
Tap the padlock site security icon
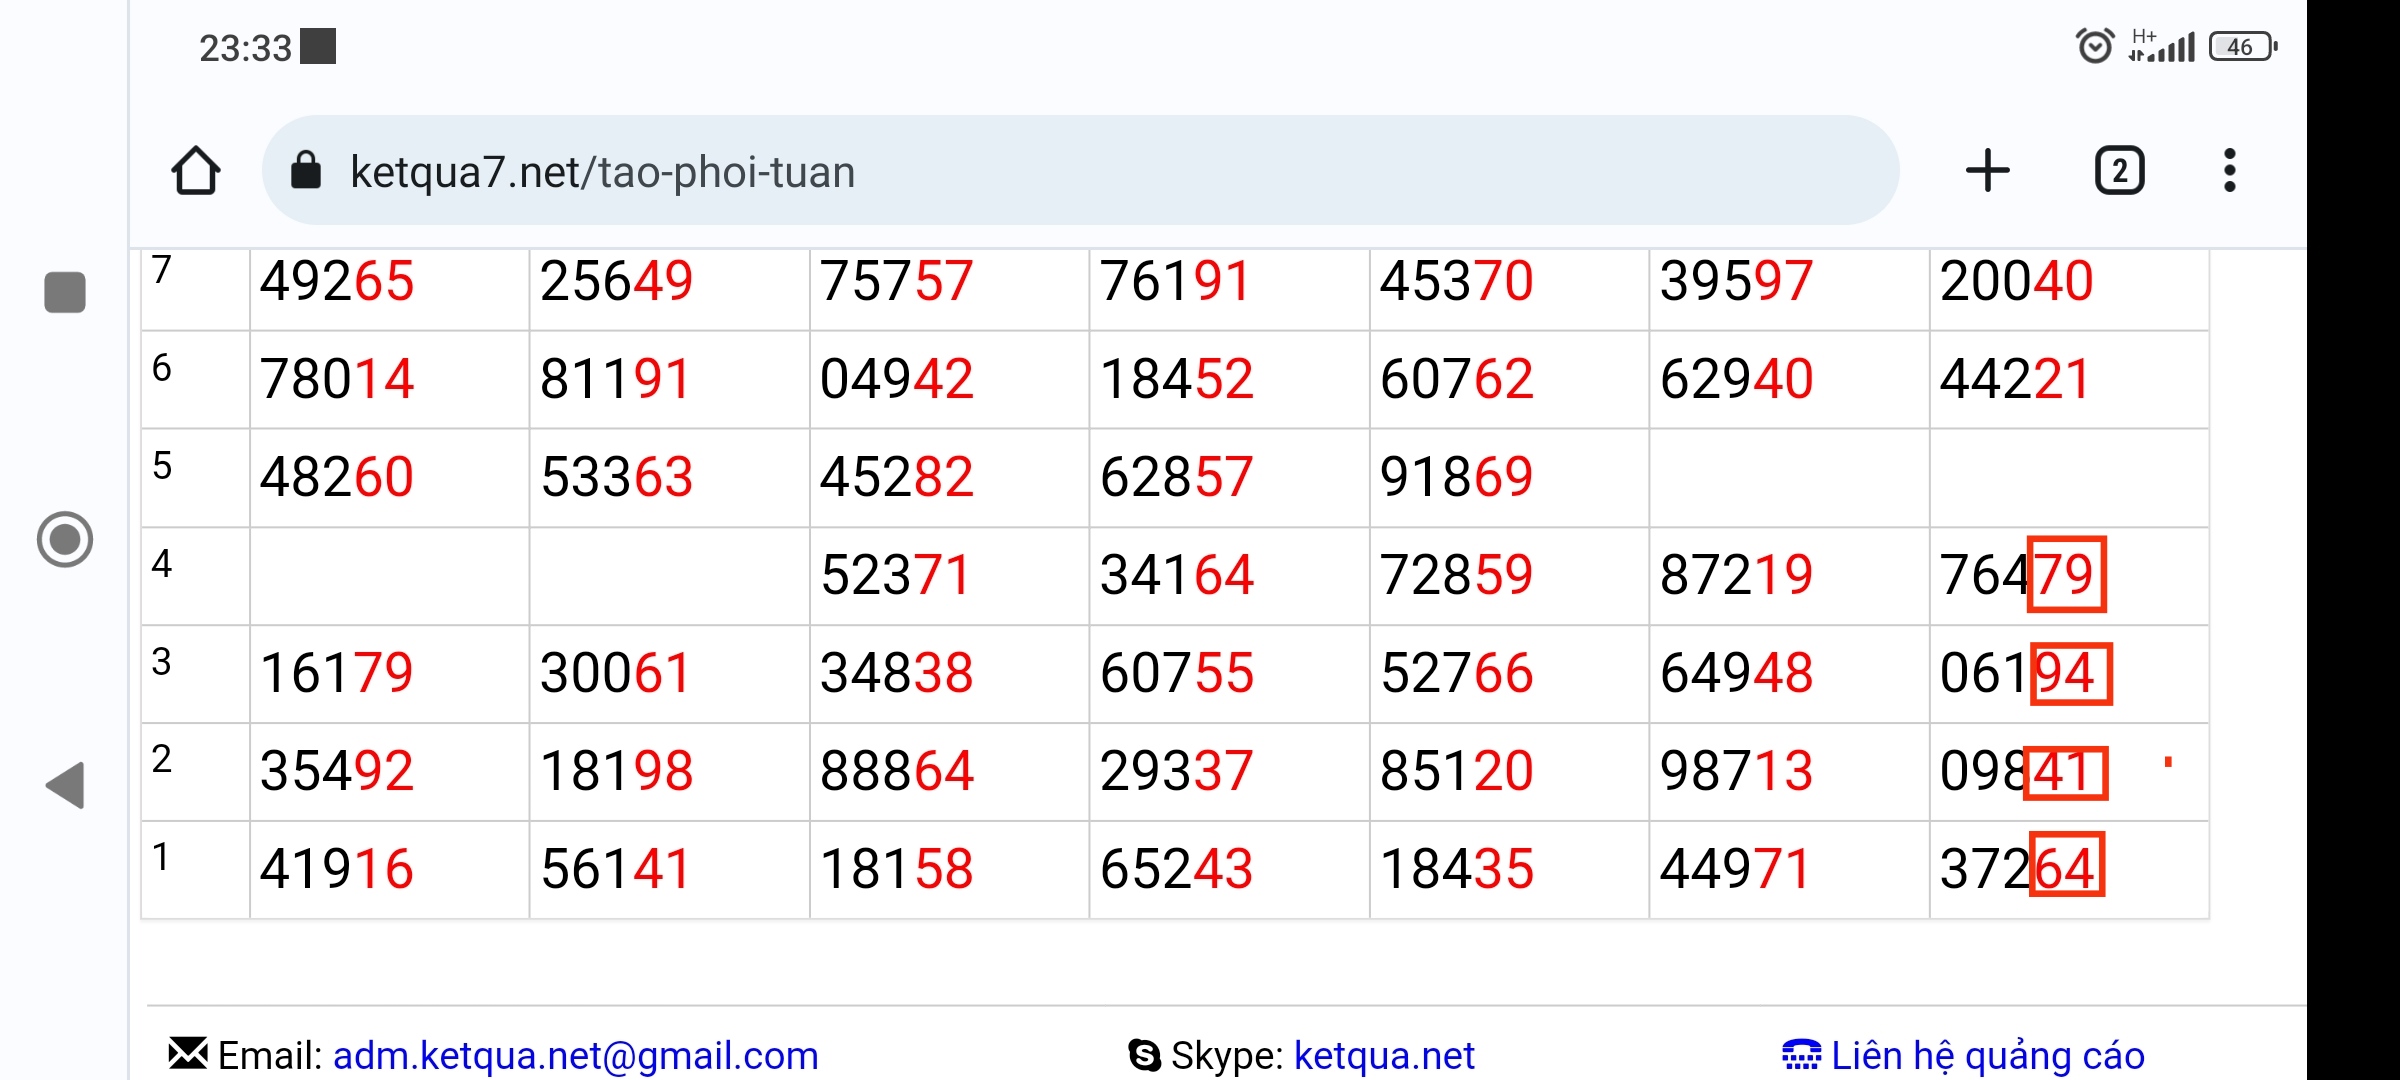click(306, 171)
